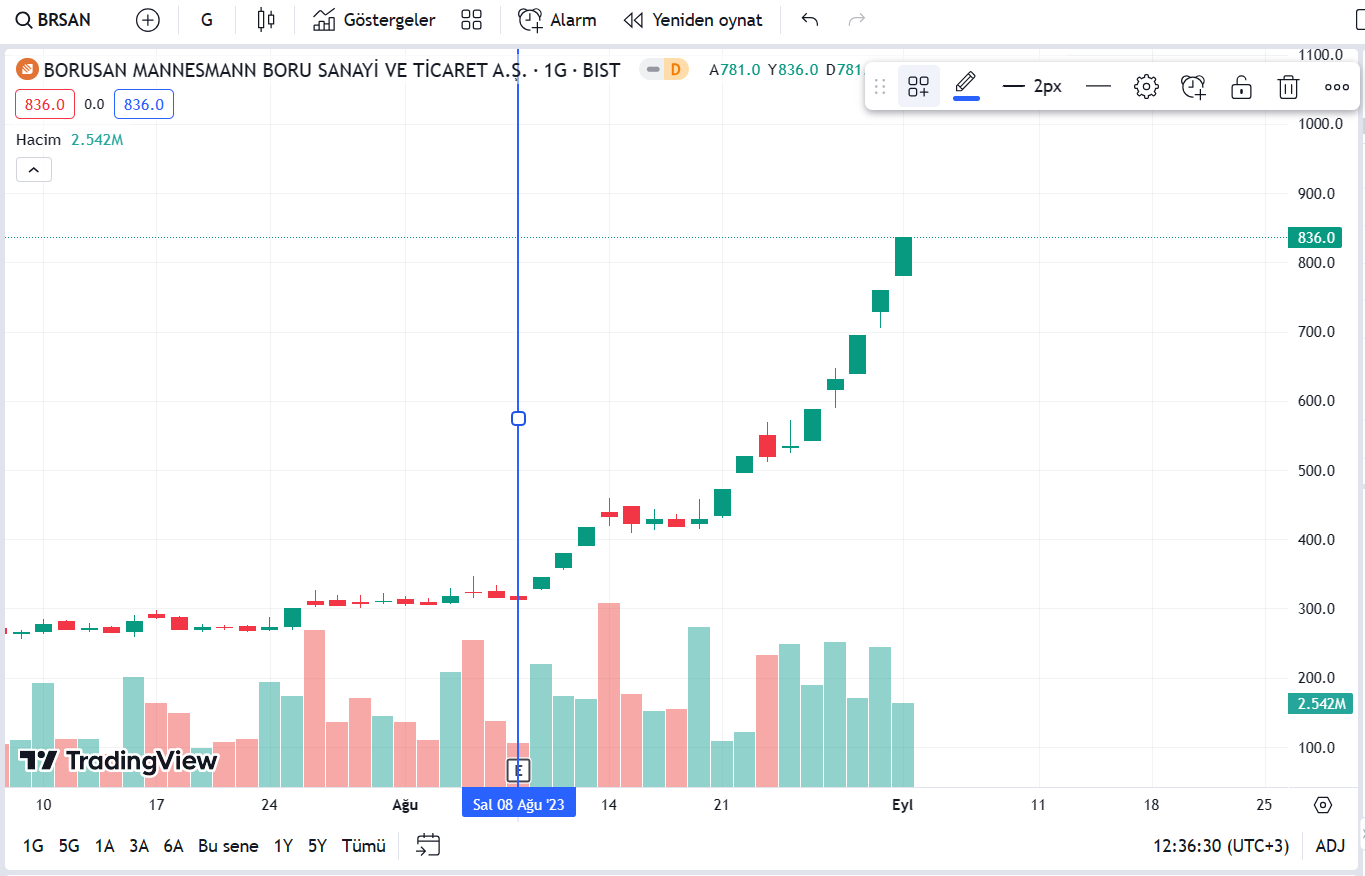Click the Ağu month label on time axis
The height and width of the screenshot is (876, 1365).
pos(405,805)
